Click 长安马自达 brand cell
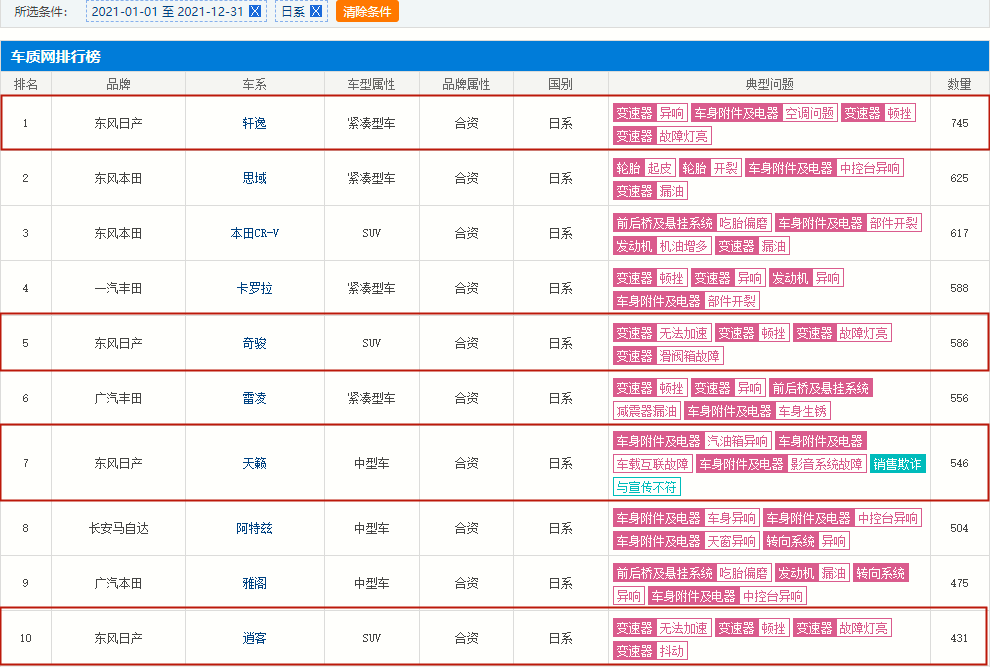The image size is (990, 667). click(118, 528)
